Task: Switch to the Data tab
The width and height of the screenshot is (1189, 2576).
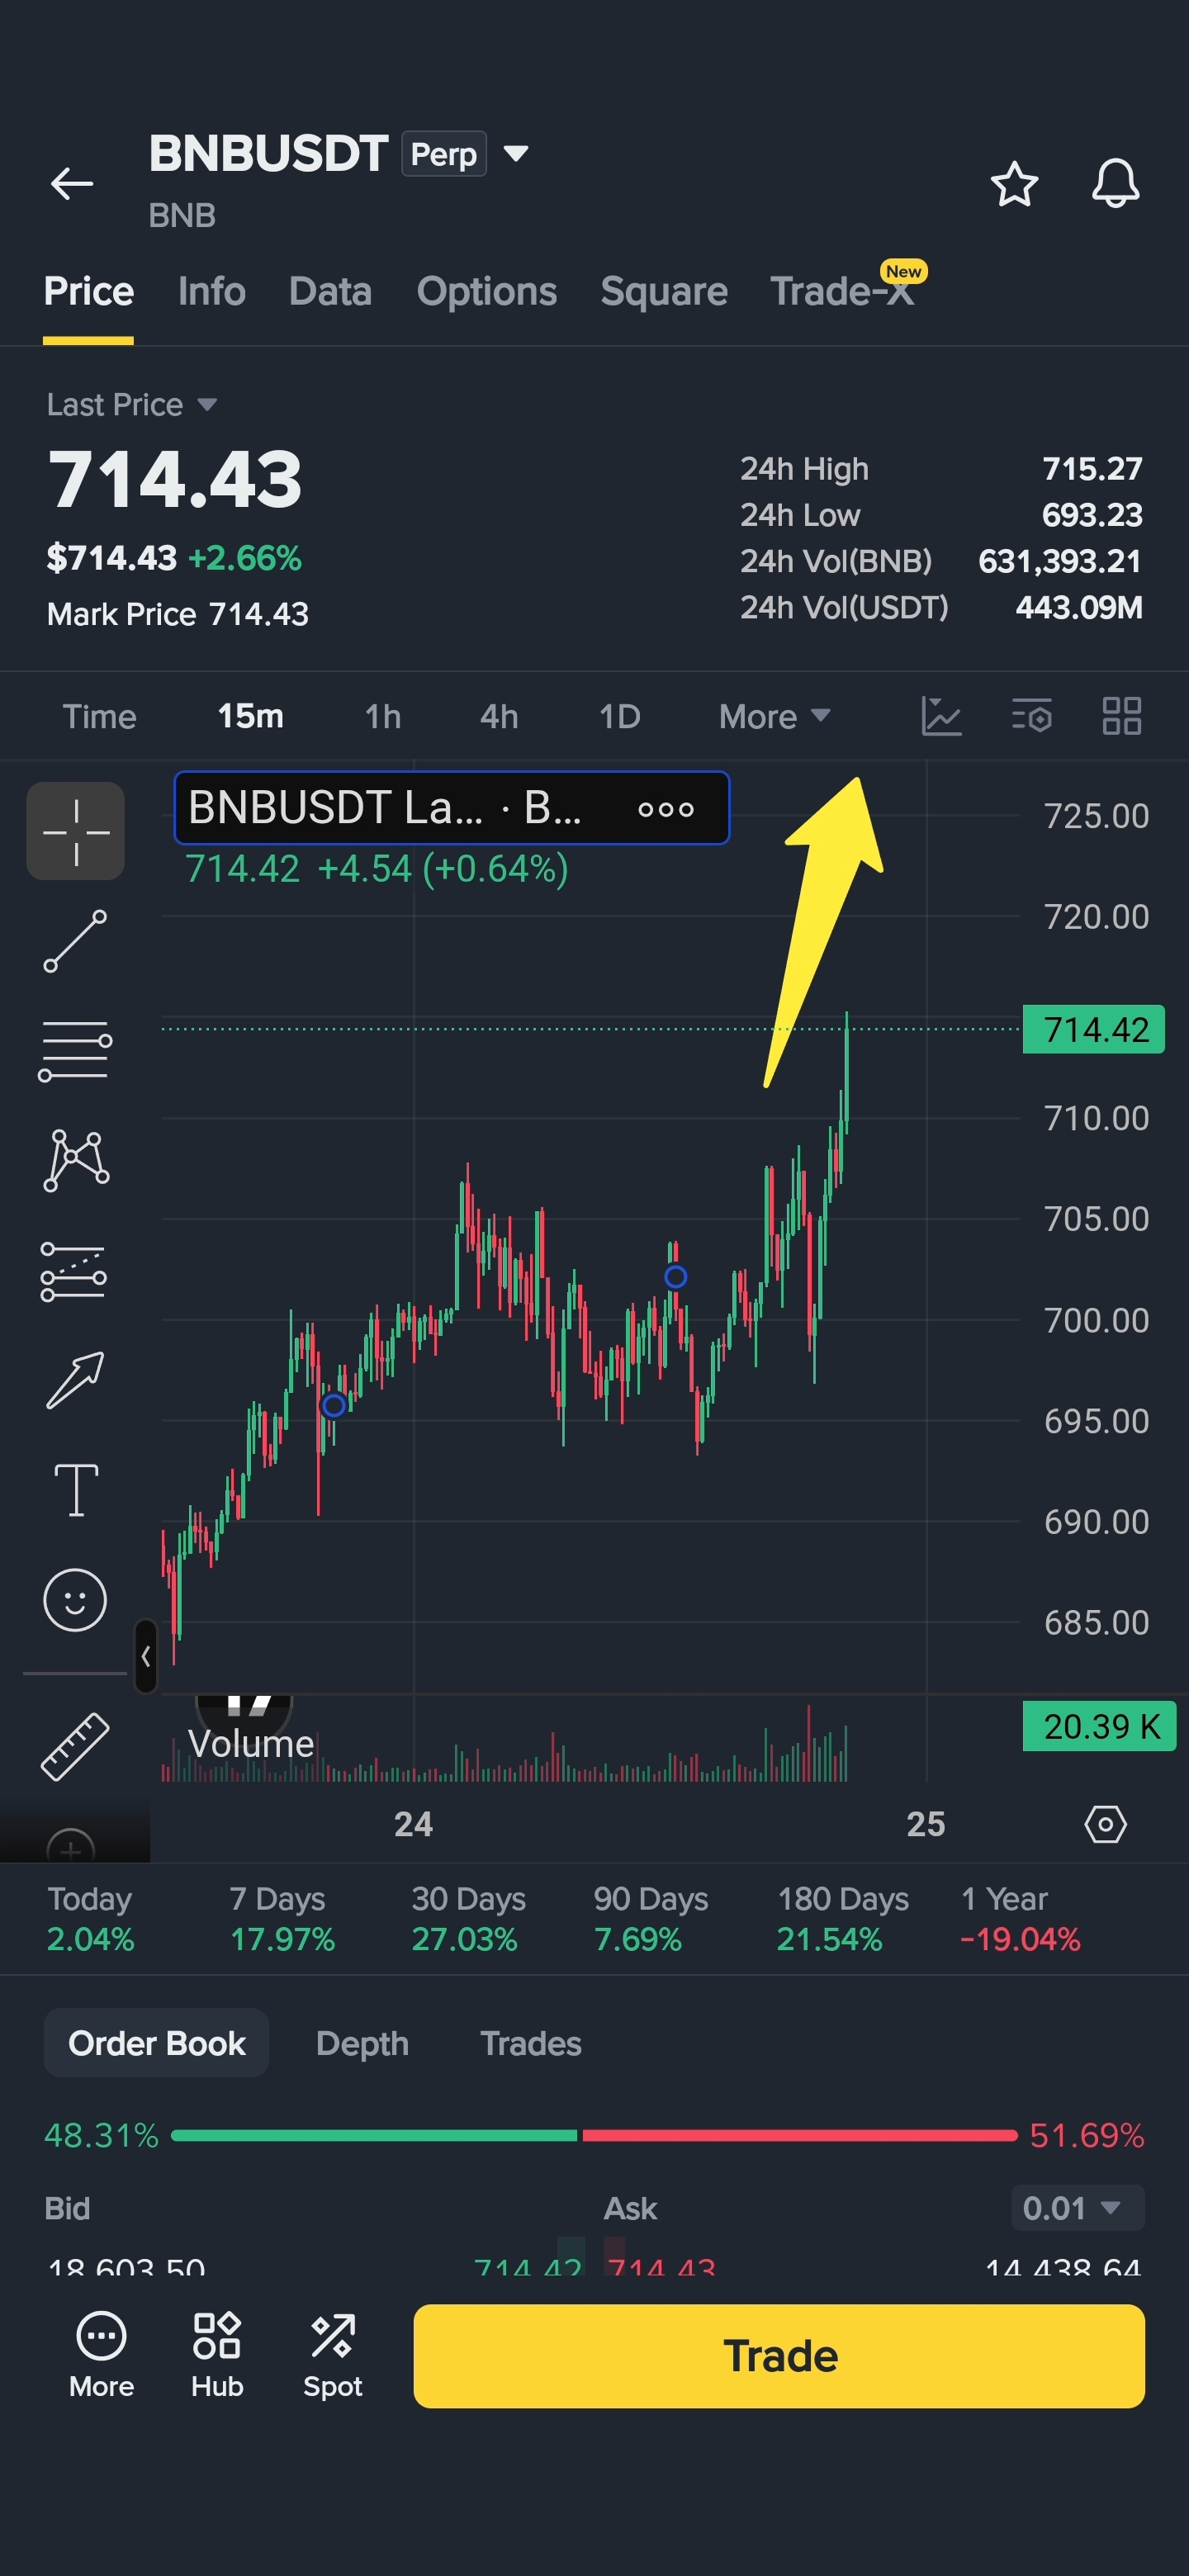Action: click(x=330, y=291)
